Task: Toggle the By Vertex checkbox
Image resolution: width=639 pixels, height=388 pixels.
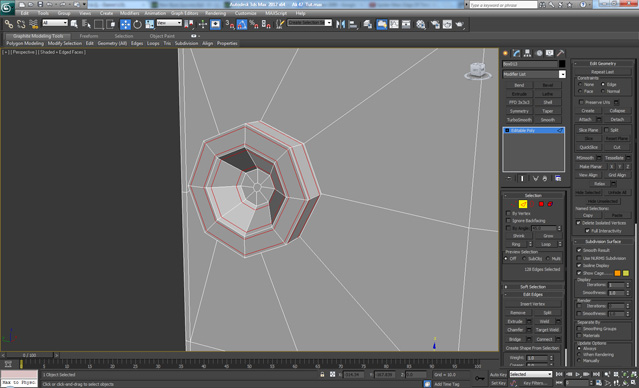Action: point(508,213)
